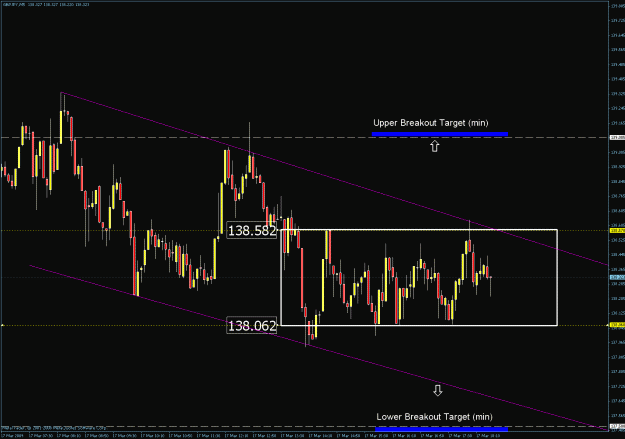Select the Lower Breakout Target (min) label
Image resolution: width=625 pixels, height=439 pixels.
point(434,417)
